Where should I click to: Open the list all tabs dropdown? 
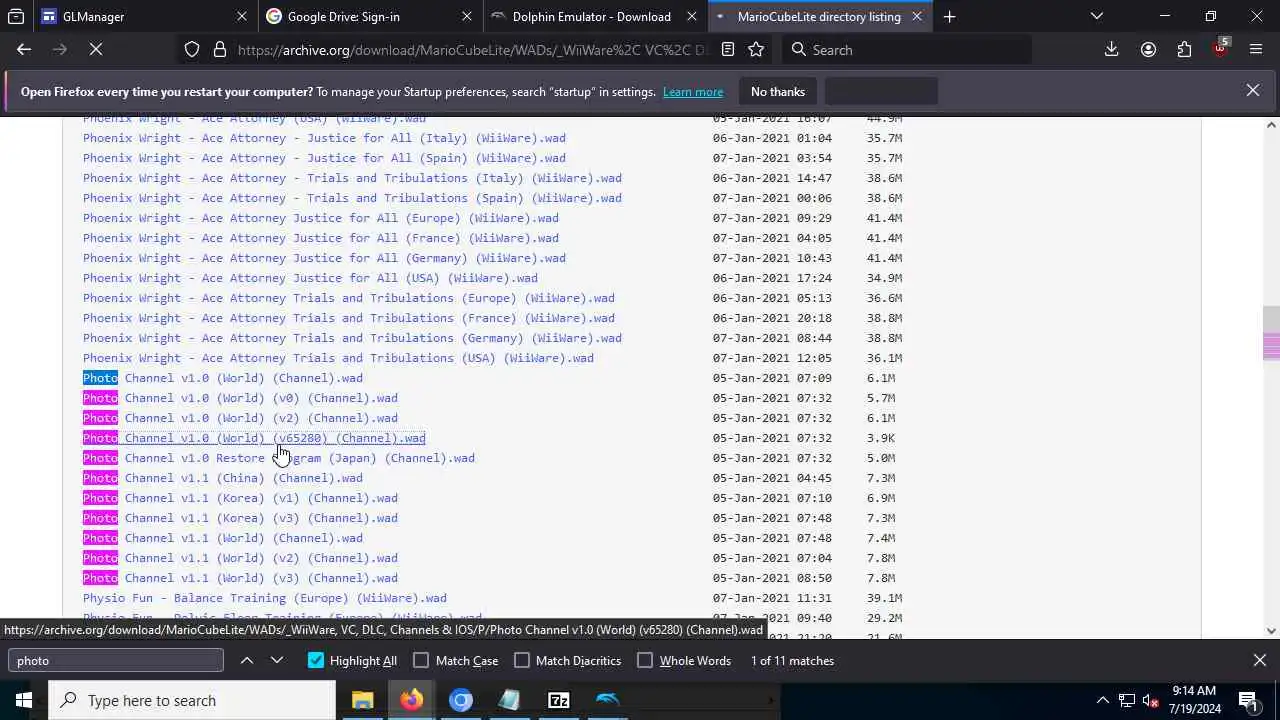(1097, 16)
